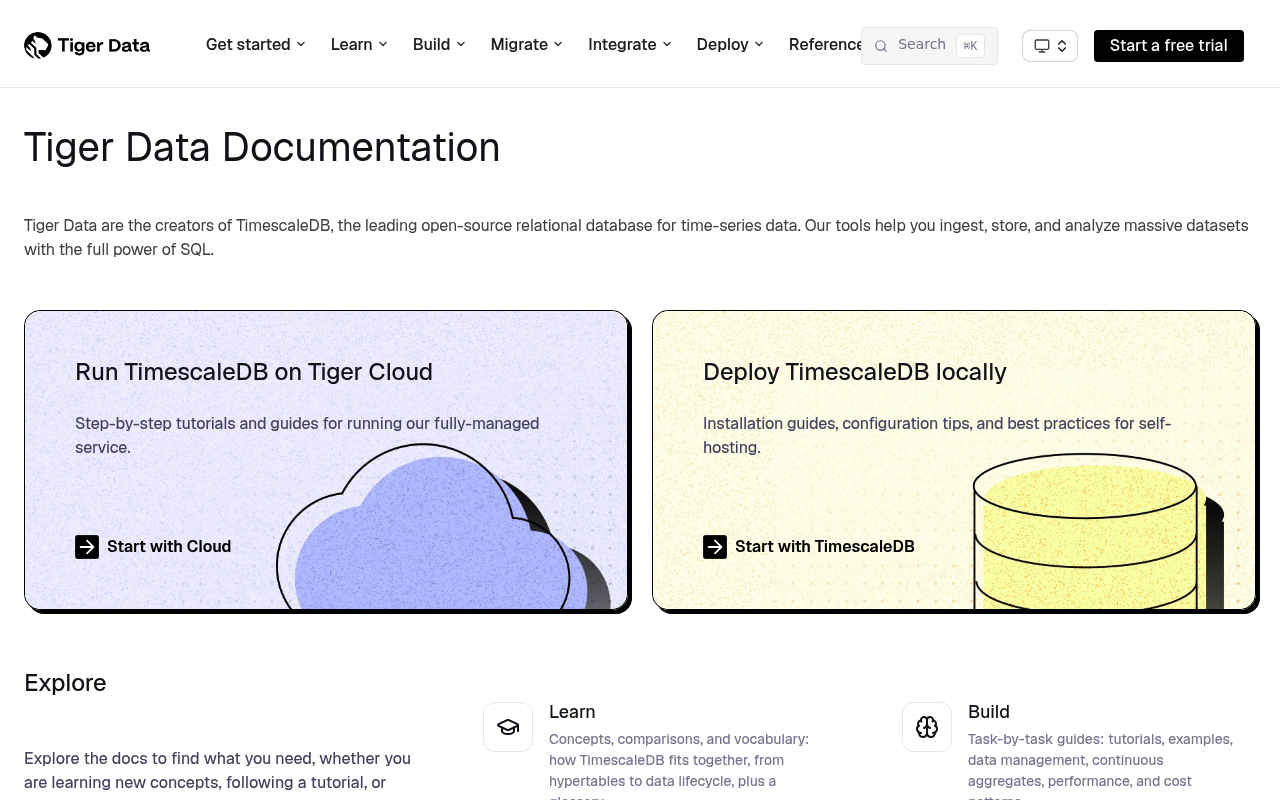Expand the Learn navigation chevron
This screenshot has height=800, width=1280.
(x=383, y=45)
